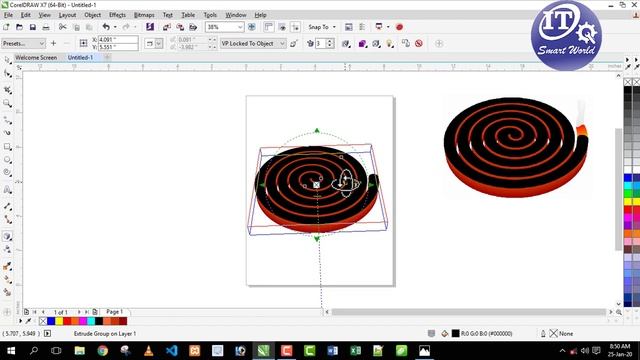The image size is (640, 360).
Task: Switch to the Welcome Screen tab
Action: (x=36, y=58)
